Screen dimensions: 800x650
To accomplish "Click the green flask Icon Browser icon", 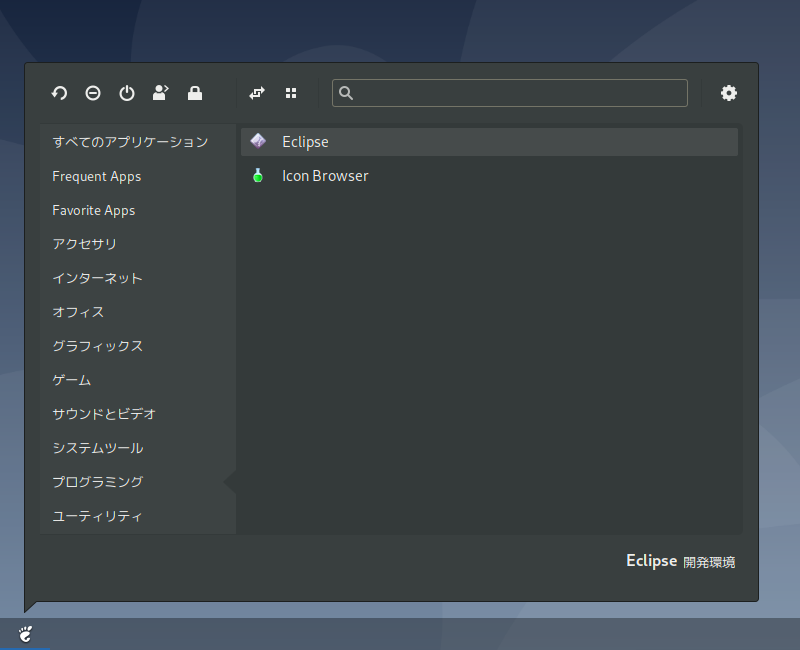I will 258,176.
